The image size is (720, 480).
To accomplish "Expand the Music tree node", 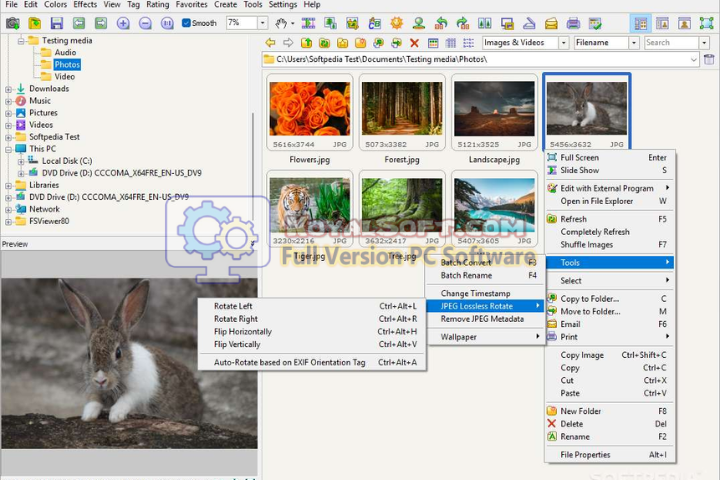I will (8, 101).
